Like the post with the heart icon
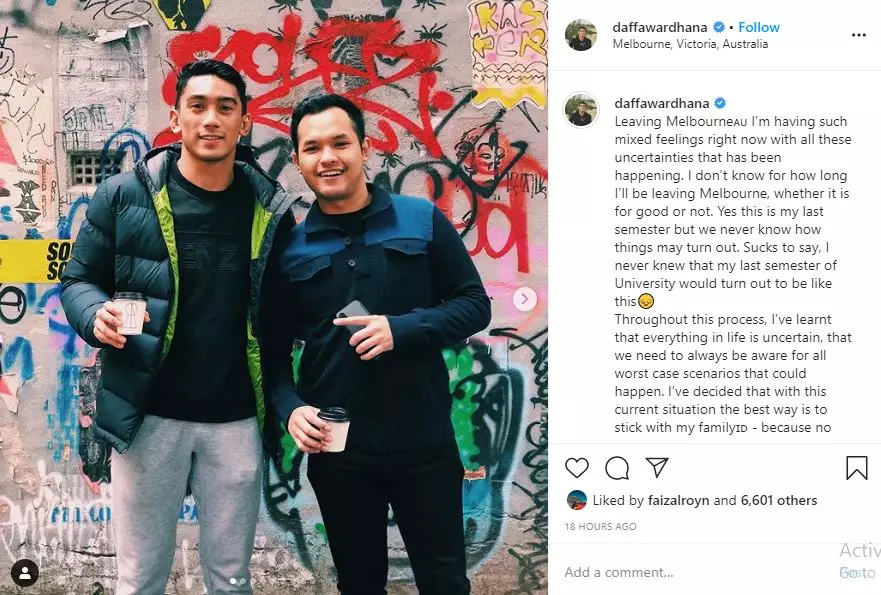Viewport: 881px width, 595px height. [x=576, y=467]
